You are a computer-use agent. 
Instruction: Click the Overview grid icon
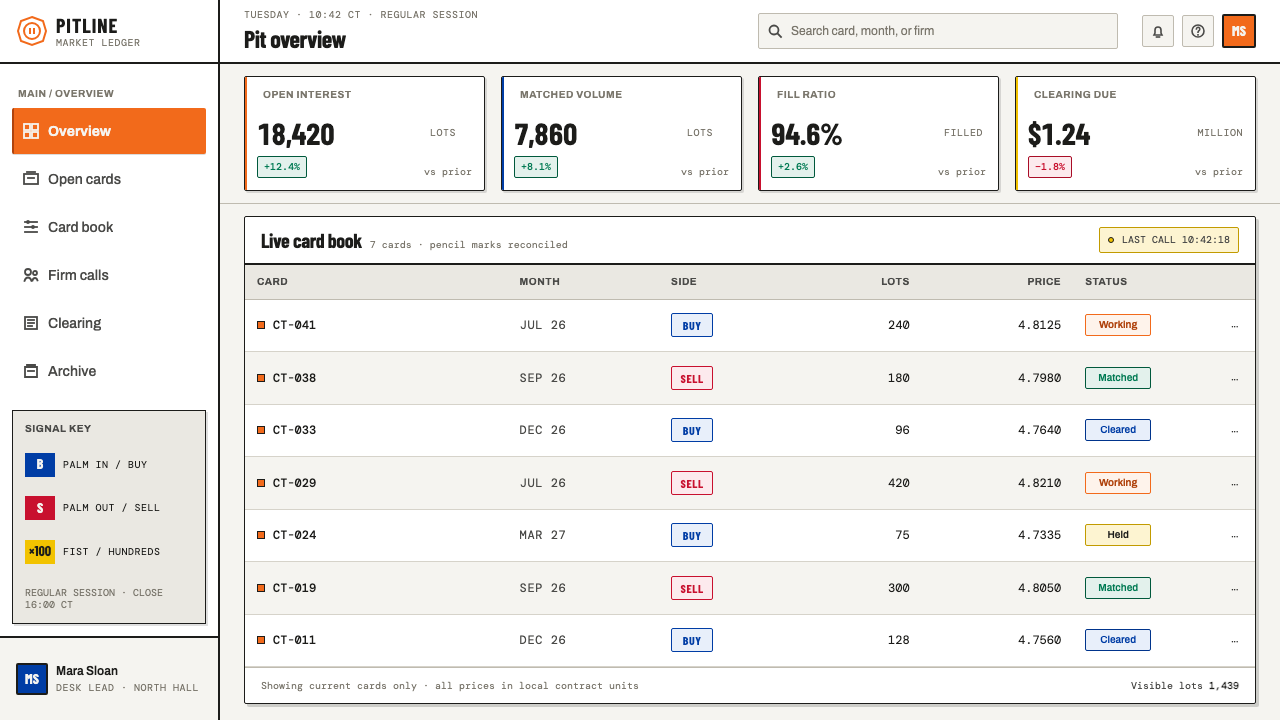coord(31,131)
